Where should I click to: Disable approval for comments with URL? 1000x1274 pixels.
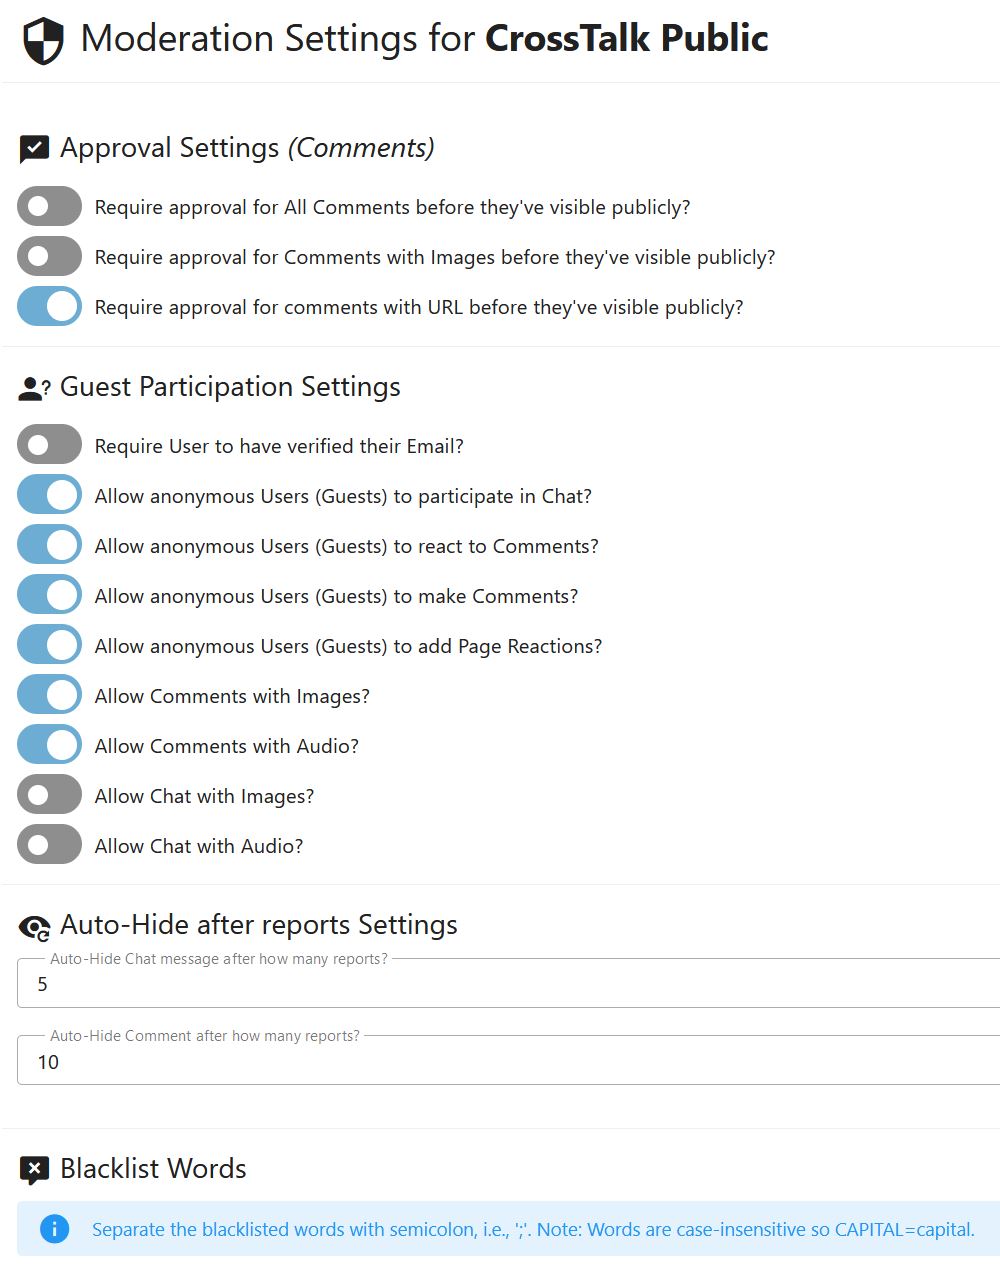pos(49,306)
